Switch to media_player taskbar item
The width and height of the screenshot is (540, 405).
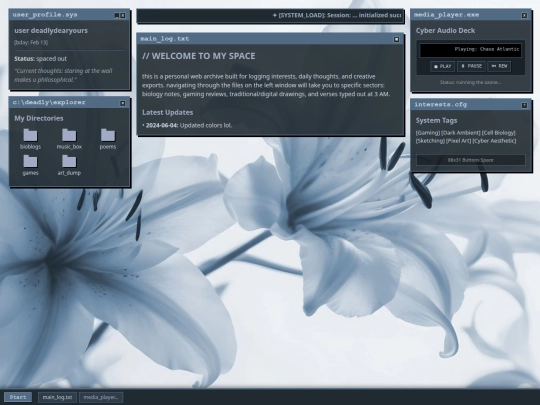coord(101,397)
